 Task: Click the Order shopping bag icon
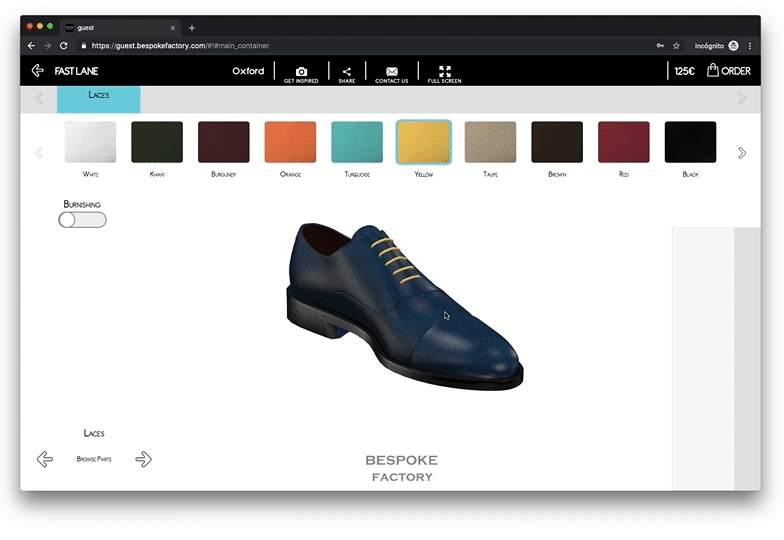pos(713,71)
